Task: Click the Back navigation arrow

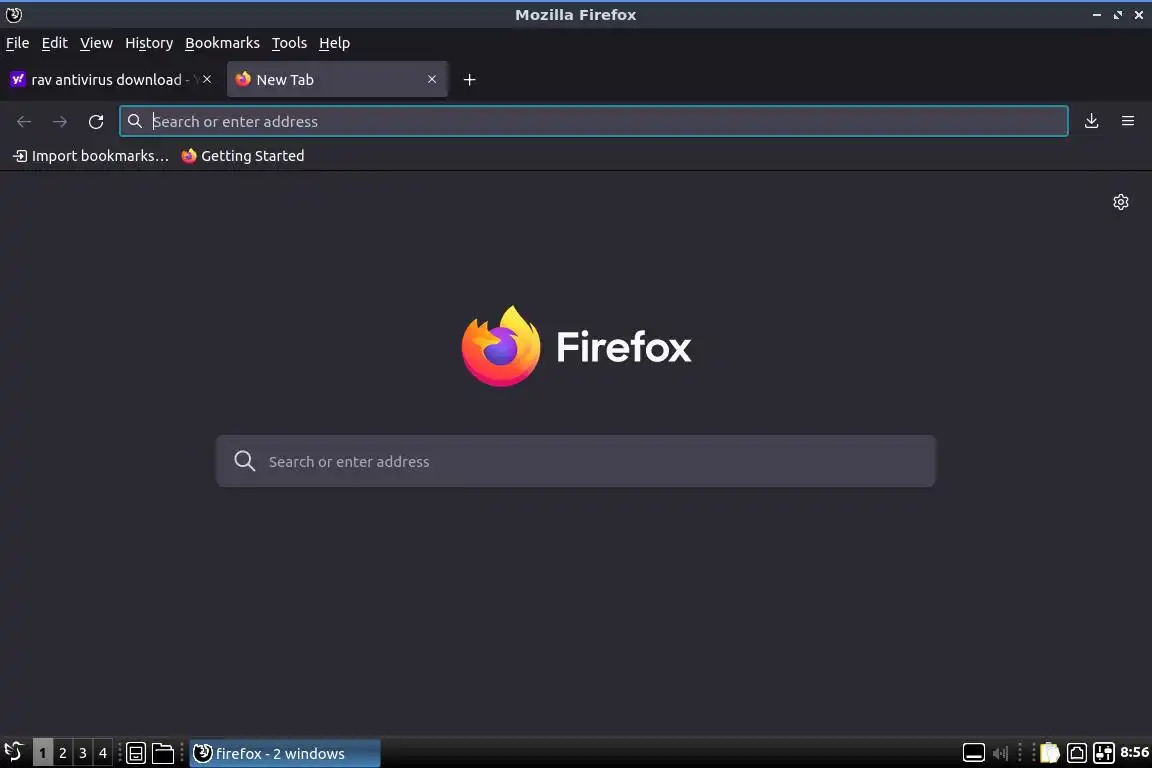Action: 24,121
